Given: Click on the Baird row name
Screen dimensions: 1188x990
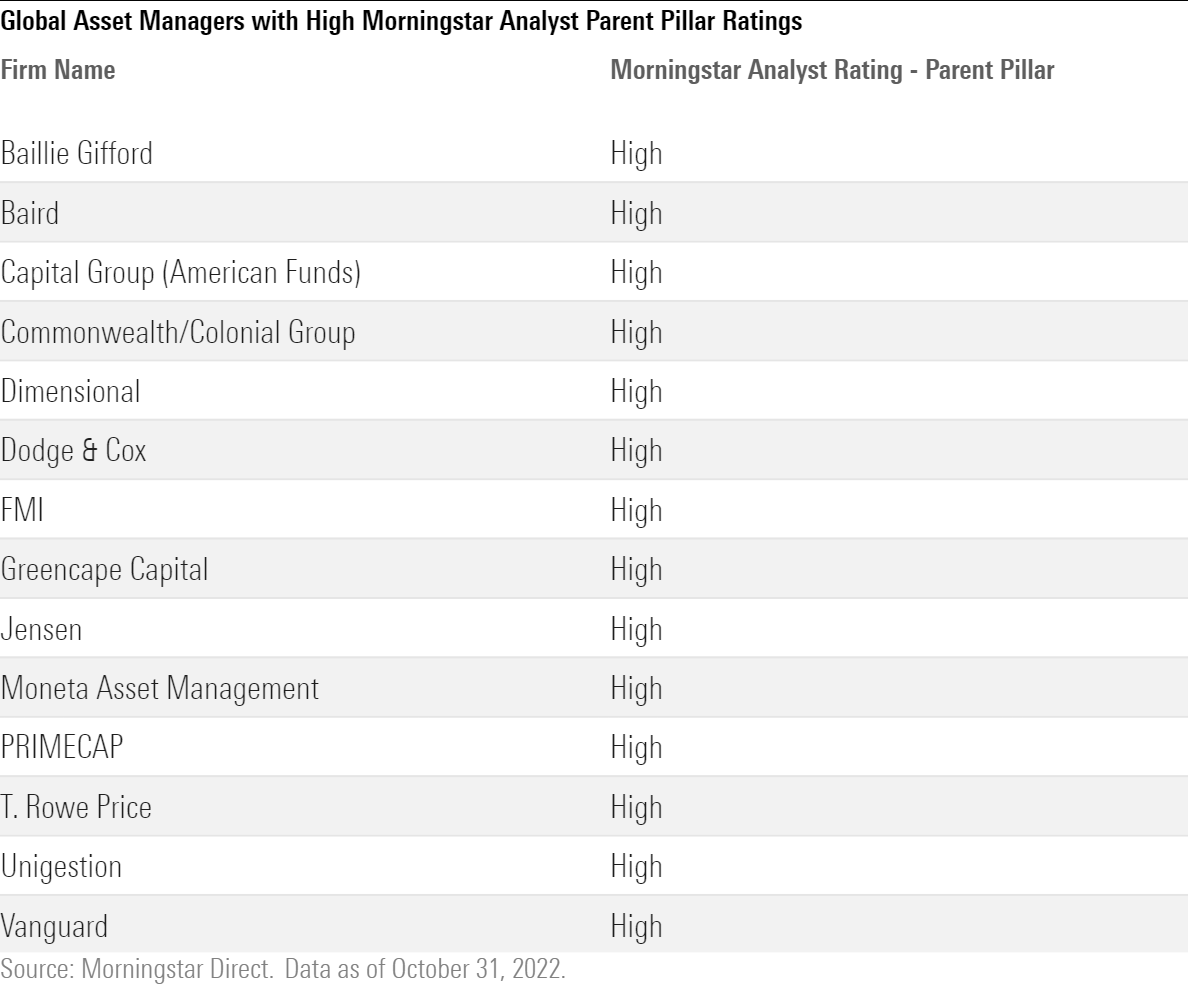Looking at the screenshot, I should 30,214.
